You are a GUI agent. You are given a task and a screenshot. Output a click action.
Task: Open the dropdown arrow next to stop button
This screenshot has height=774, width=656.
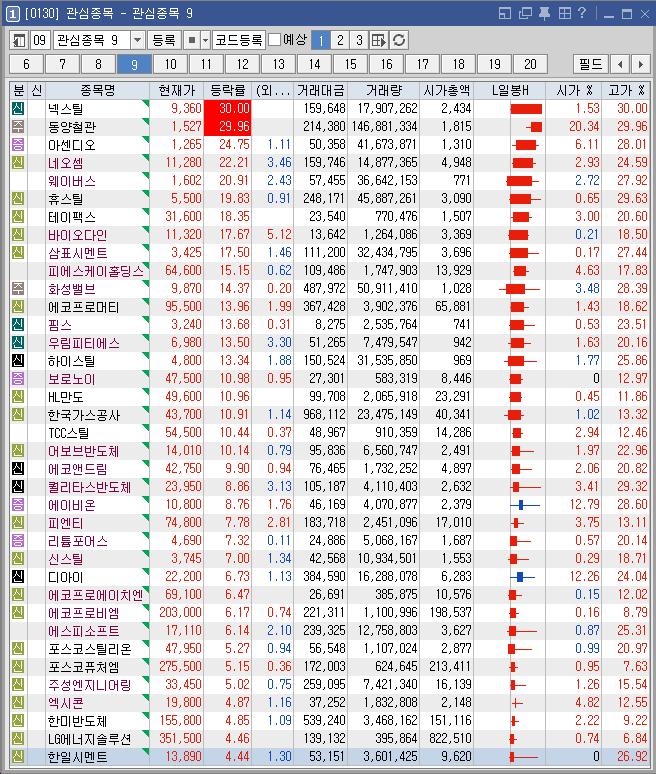click(x=205, y=40)
